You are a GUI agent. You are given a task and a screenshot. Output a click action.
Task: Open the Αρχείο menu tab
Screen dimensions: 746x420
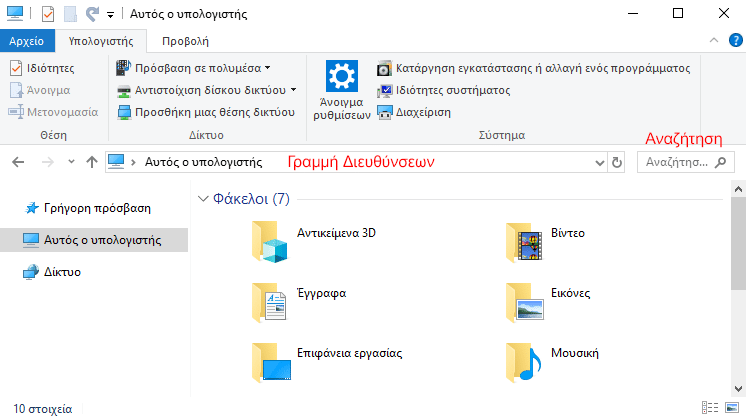27,41
